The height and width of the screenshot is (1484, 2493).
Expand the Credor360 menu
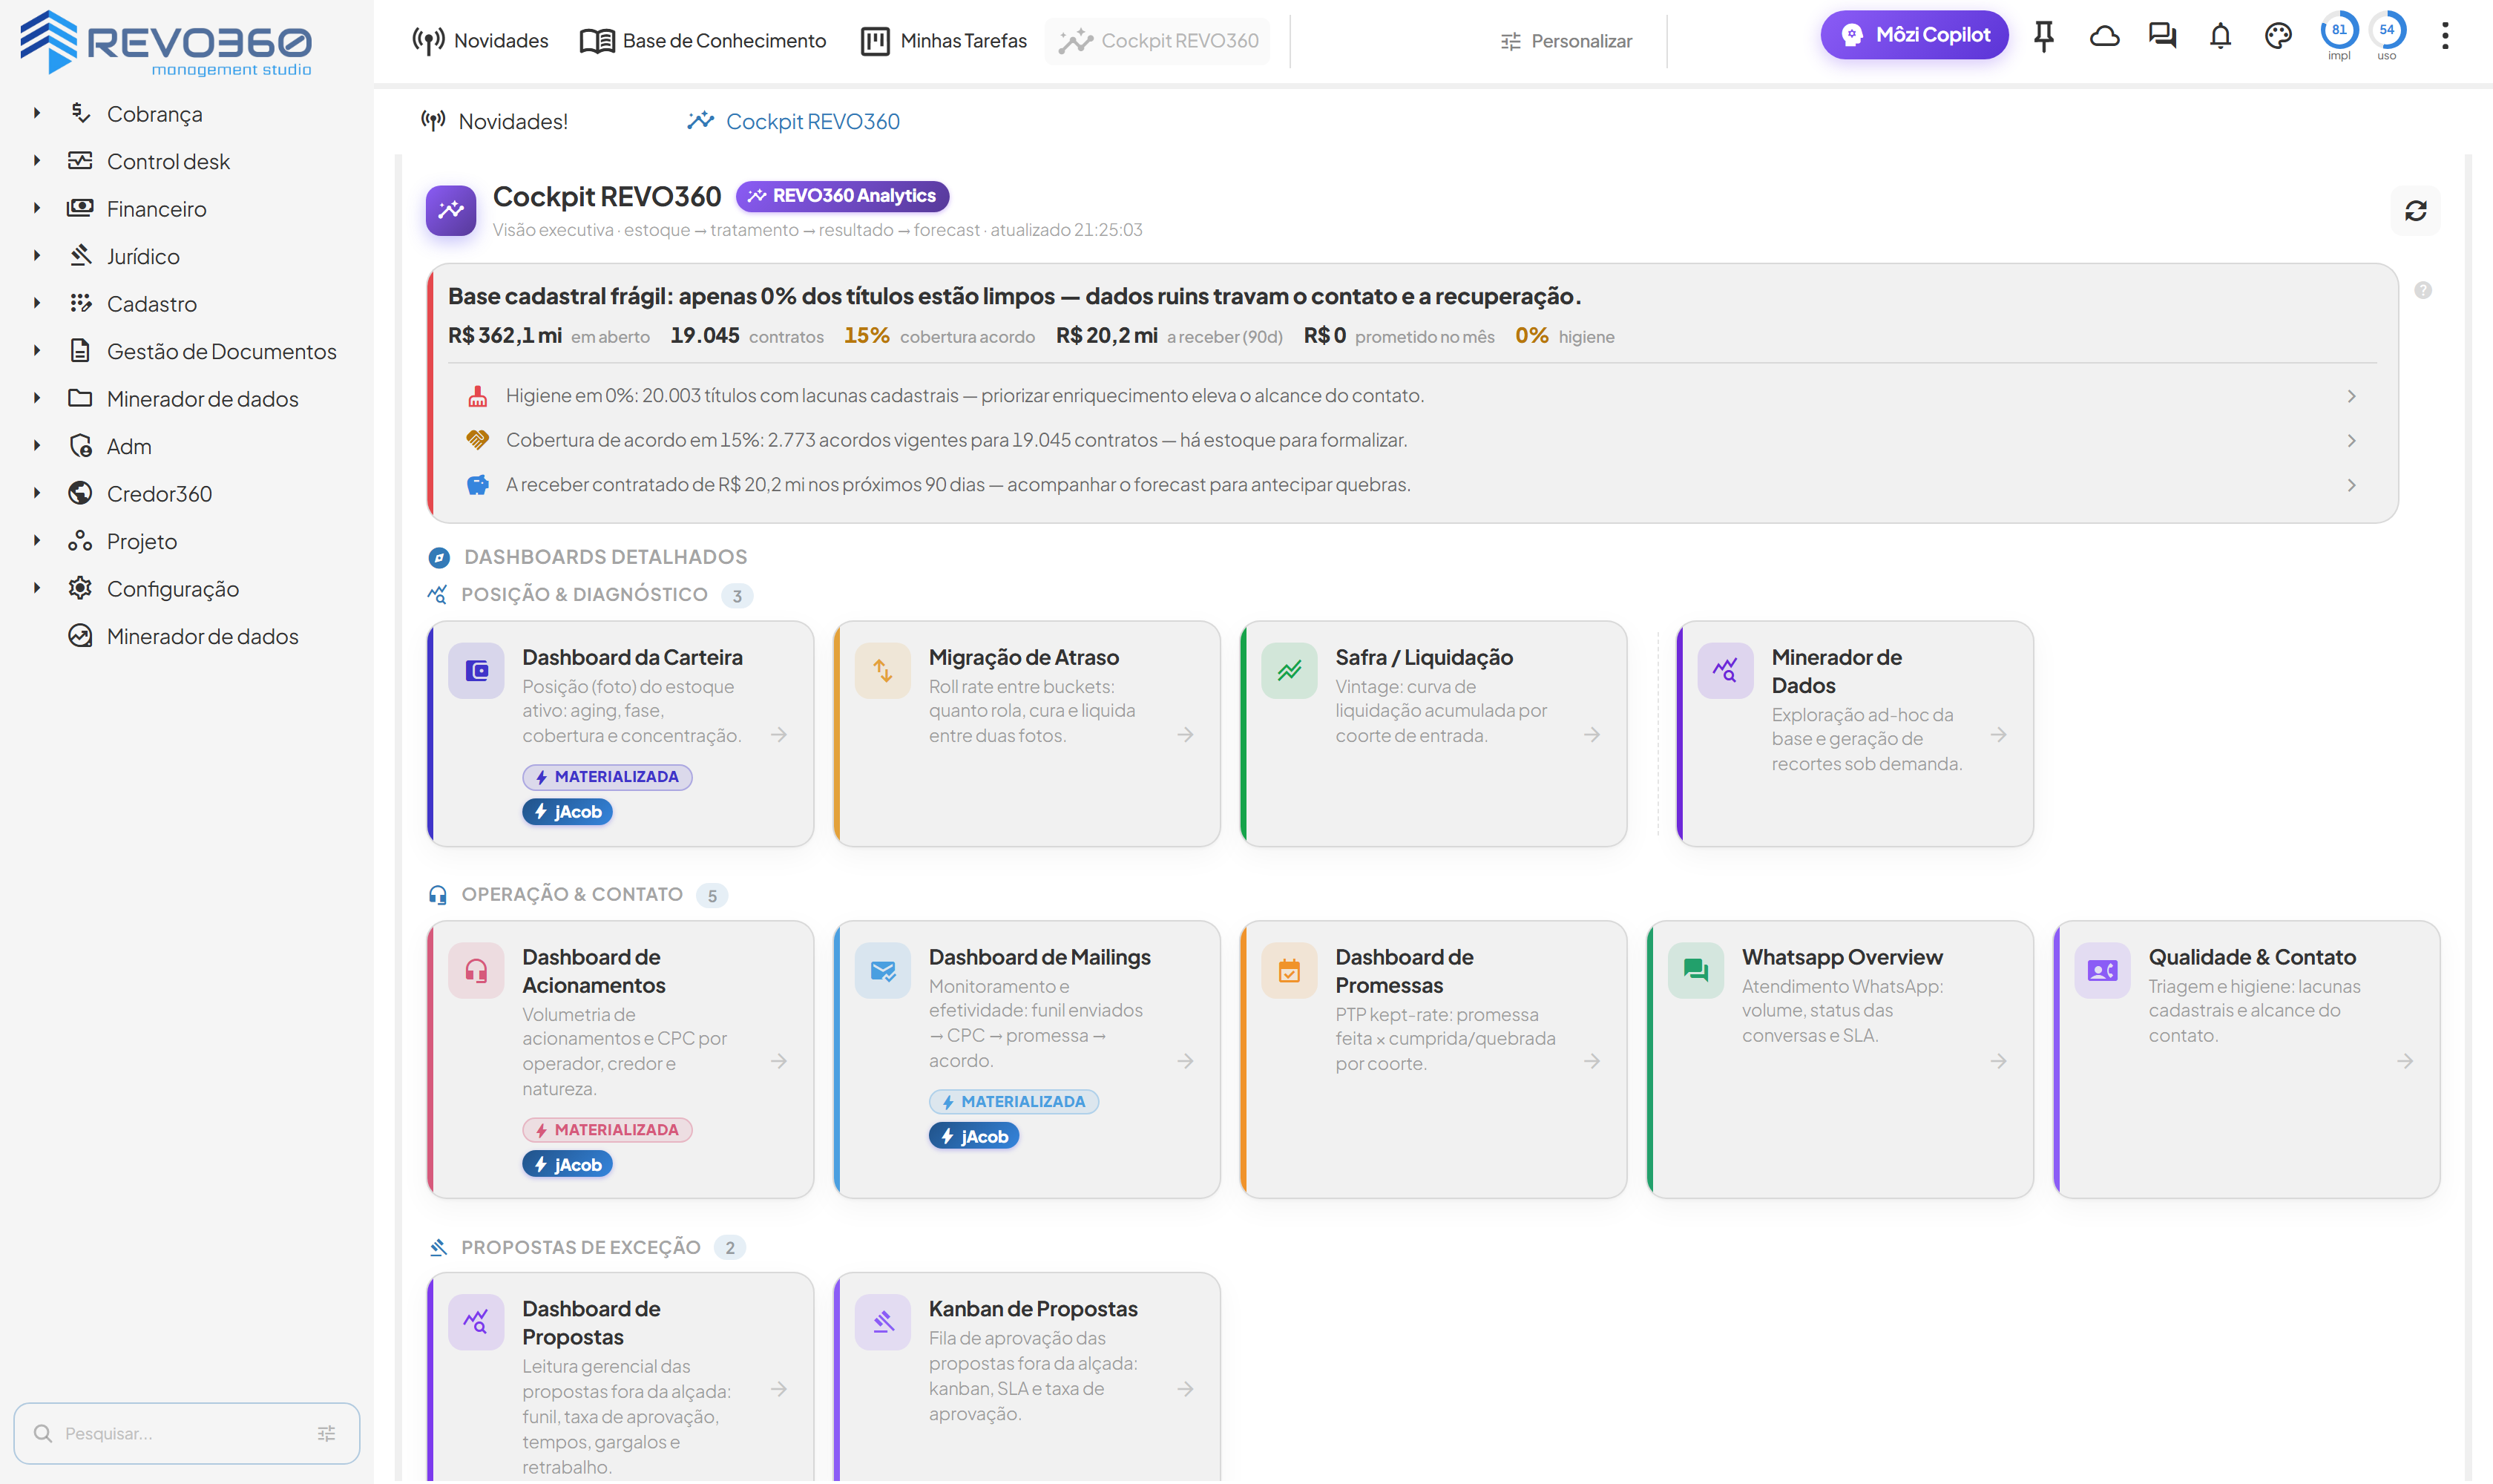37,493
